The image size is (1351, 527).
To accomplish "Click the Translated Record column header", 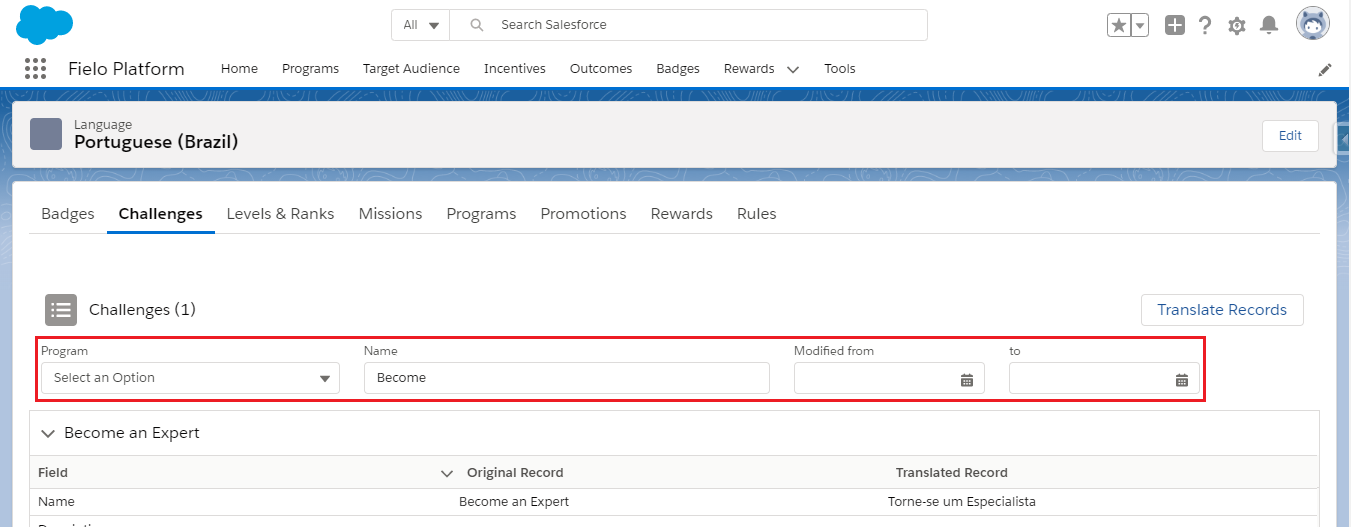I will (x=952, y=473).
